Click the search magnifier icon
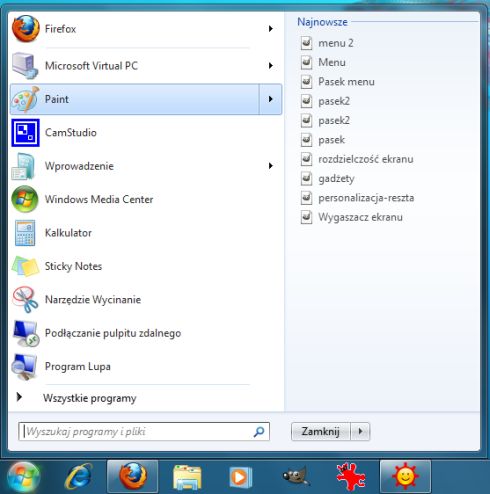The image size is (490, 494). pos(259,432)
